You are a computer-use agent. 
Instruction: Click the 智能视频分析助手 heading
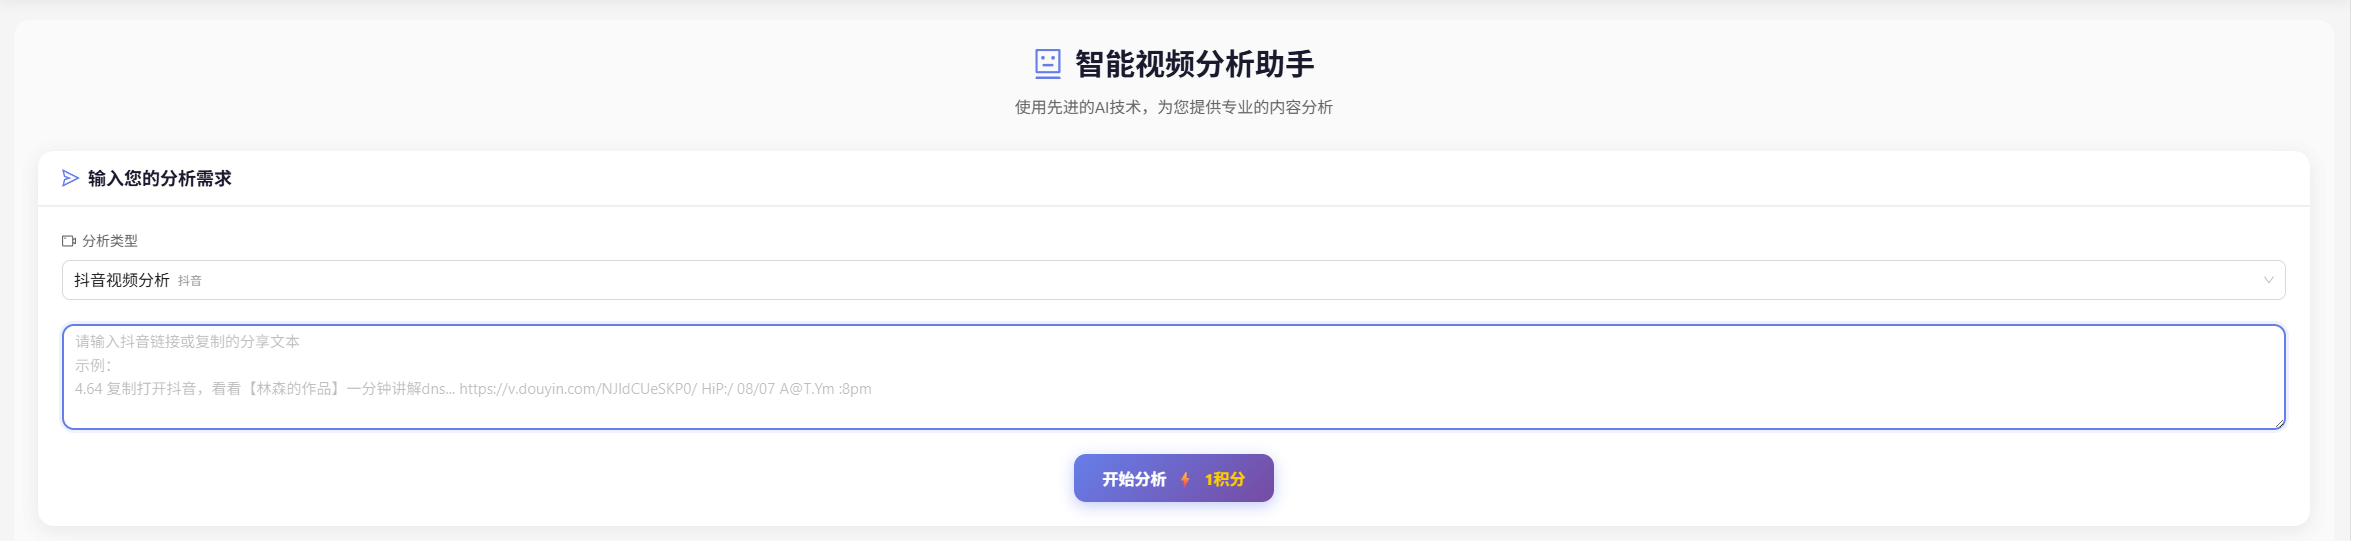(1194, 64)
